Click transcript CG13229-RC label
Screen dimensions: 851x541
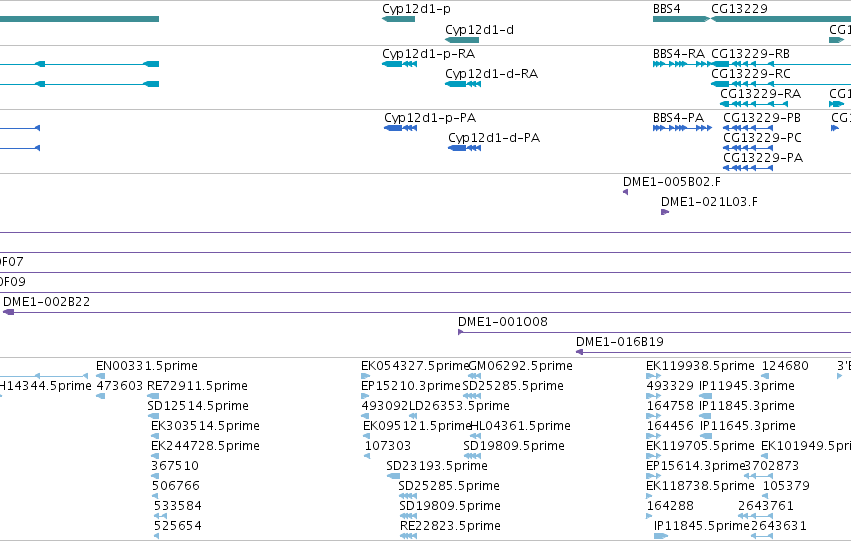pos(751,74)
